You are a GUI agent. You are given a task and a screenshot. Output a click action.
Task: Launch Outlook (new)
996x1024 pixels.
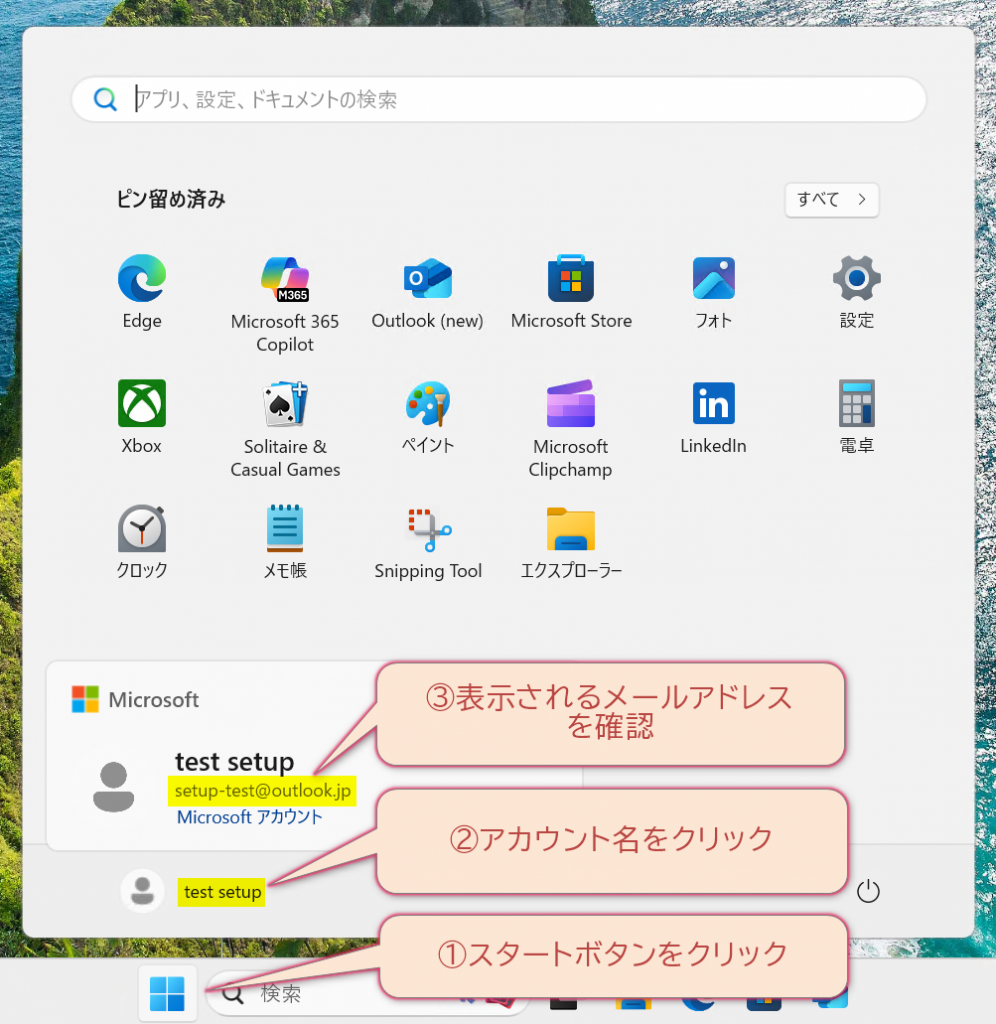pos(427,279)
